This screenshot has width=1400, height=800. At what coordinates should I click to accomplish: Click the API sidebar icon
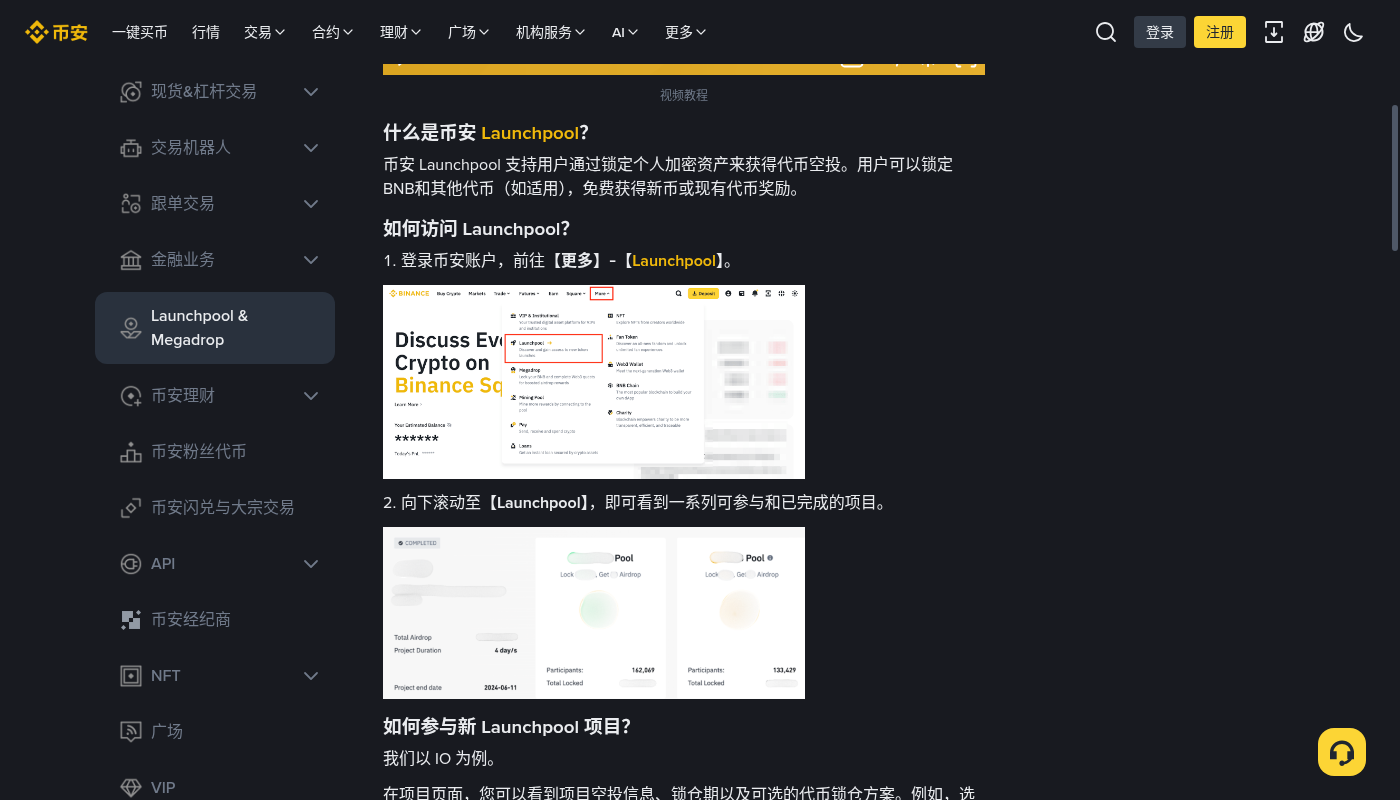pyautogui.click(x=131, y=564)
